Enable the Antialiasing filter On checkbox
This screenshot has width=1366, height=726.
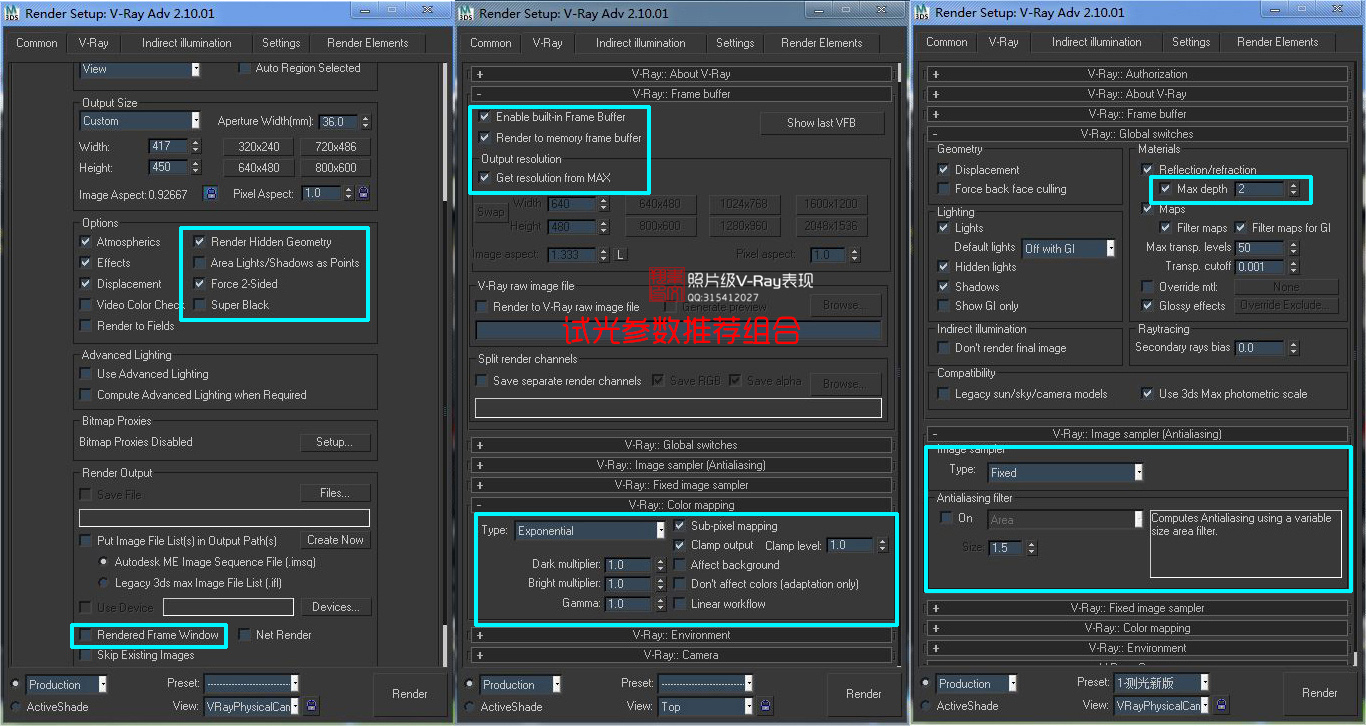click(946, 518)
